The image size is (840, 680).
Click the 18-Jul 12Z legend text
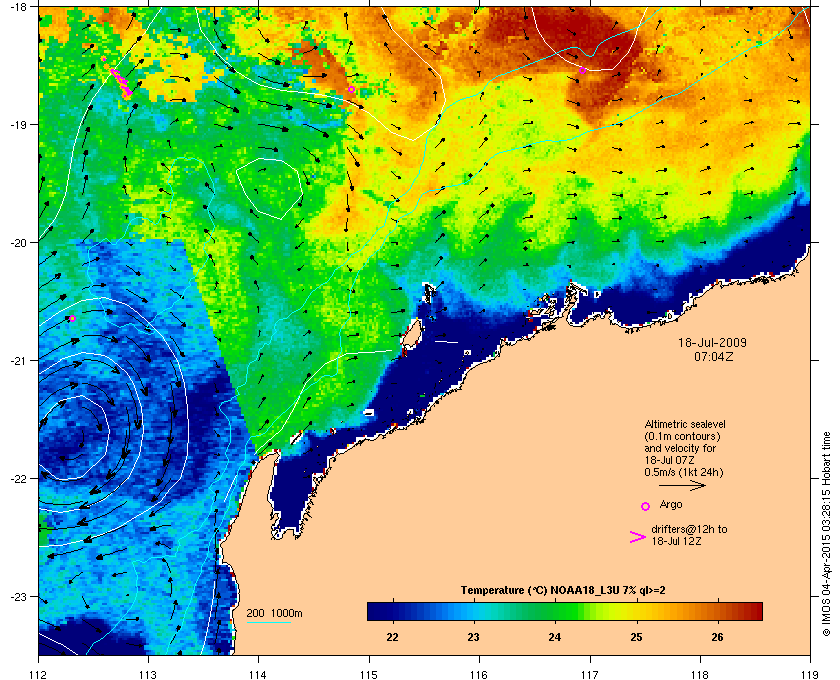click(677, 541)
